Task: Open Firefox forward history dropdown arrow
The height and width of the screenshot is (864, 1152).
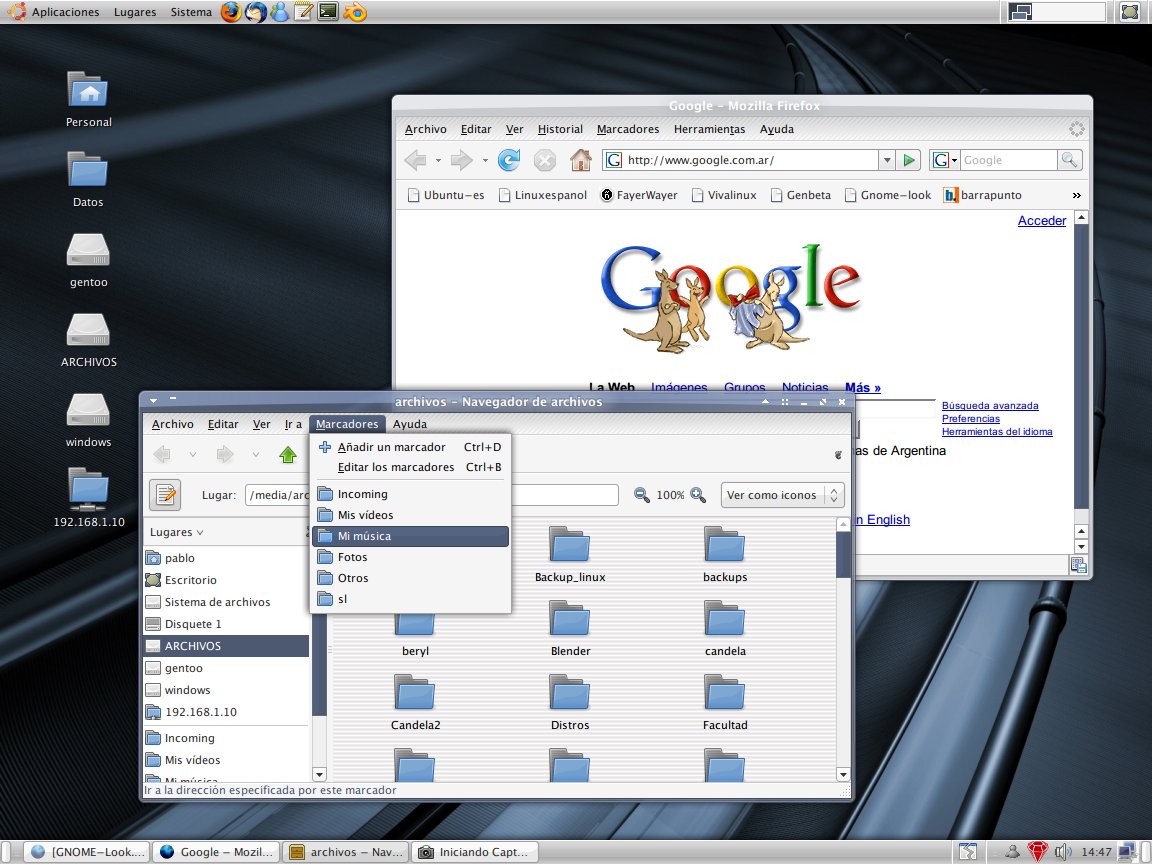Action: 485,160
